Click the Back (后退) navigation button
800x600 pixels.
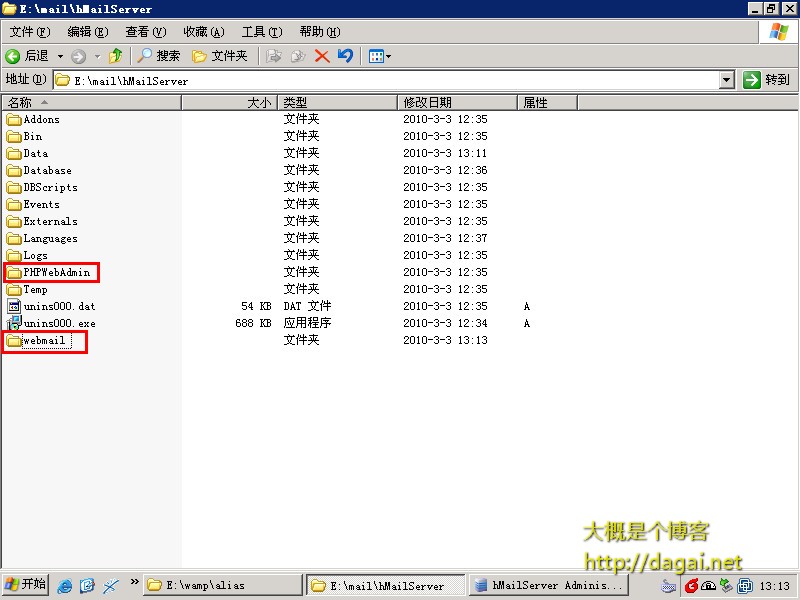27,56
